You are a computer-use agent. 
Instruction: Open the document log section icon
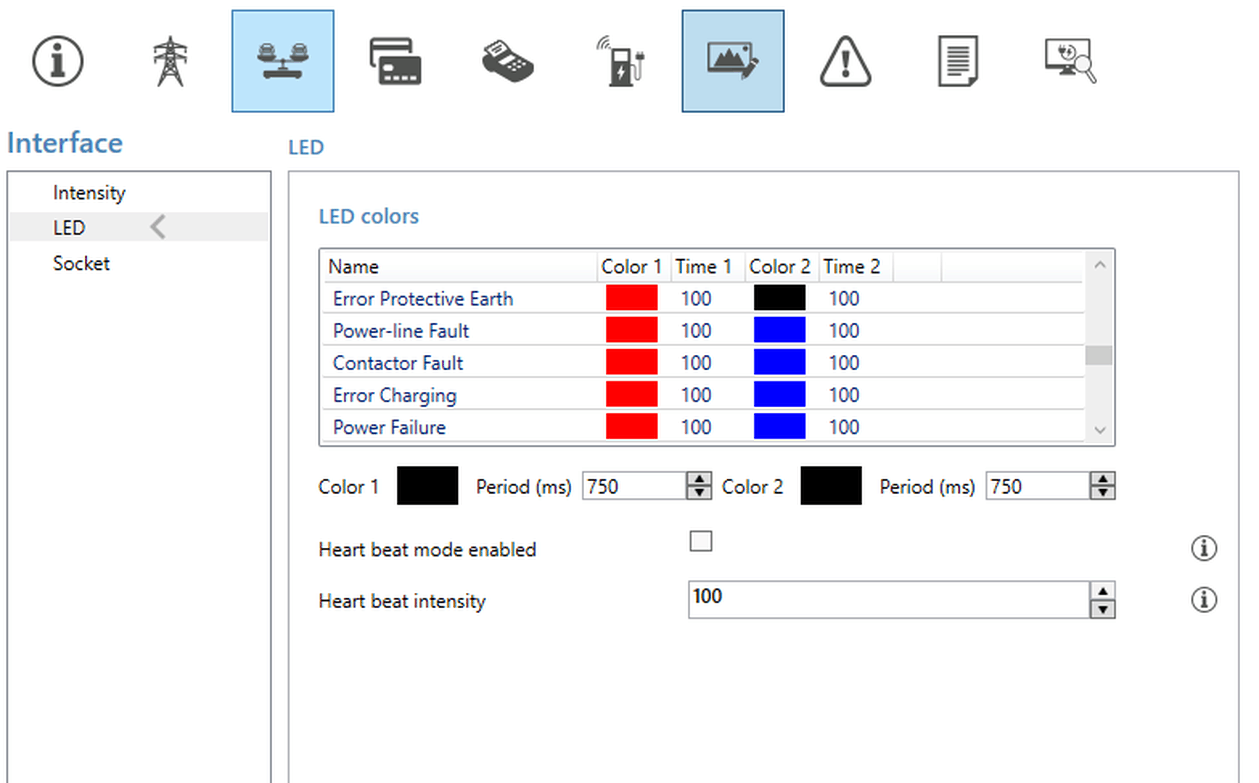958,61
